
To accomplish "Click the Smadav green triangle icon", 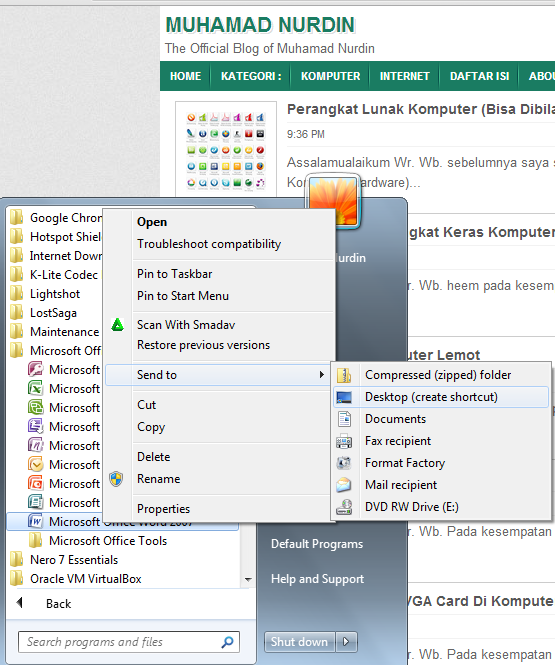I will click(x=117, y=325).
